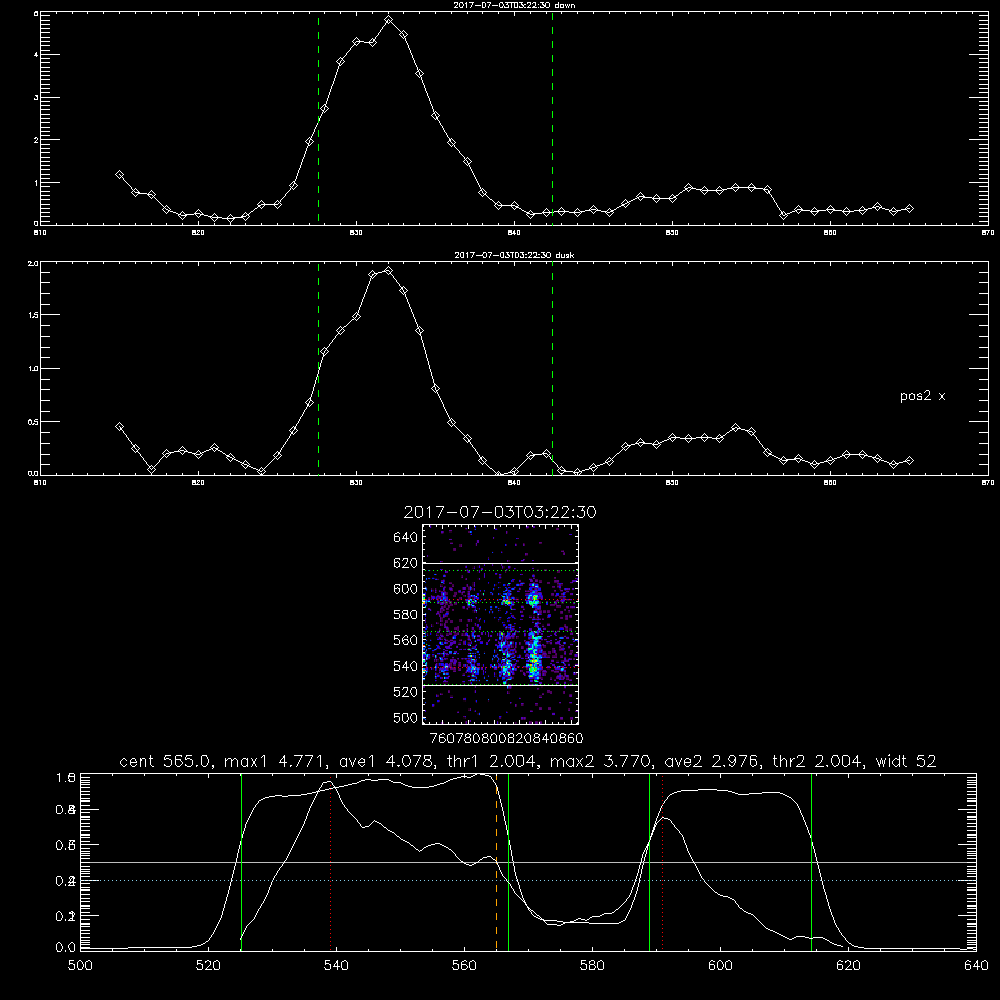1000x1000 pixels.
Task: Click the '2017-07-03T03:22:30 dawn' plot title
Action: coord(514,5)
